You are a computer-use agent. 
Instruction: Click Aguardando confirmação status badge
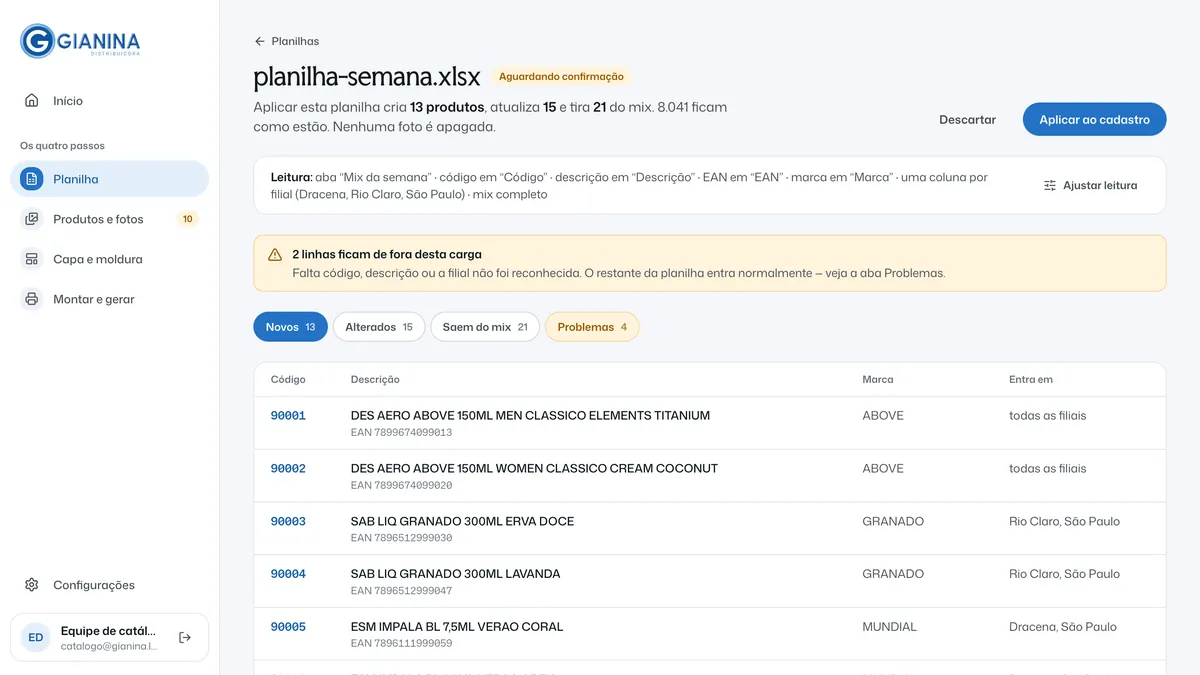561,76
